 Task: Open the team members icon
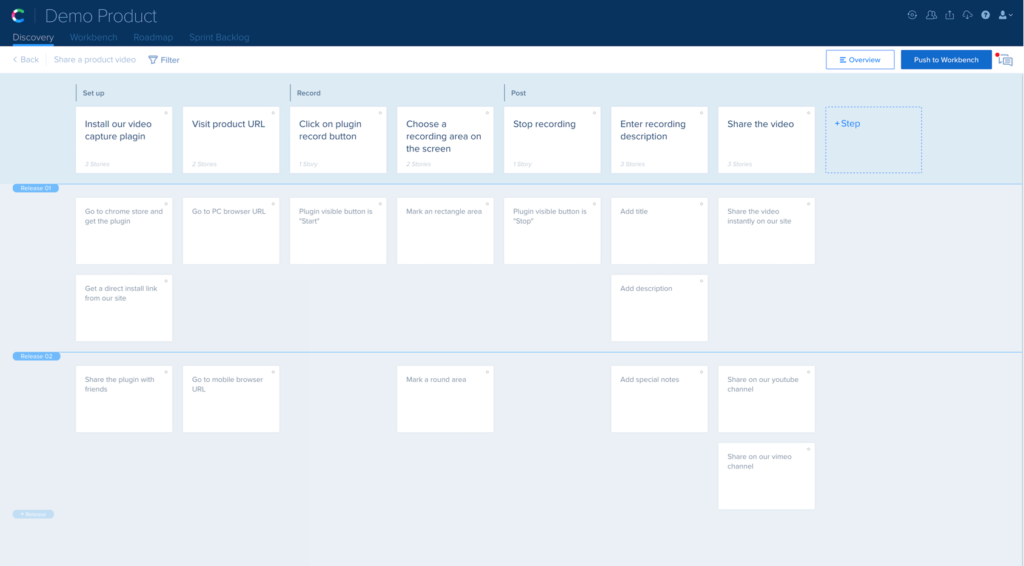[931, 15]
